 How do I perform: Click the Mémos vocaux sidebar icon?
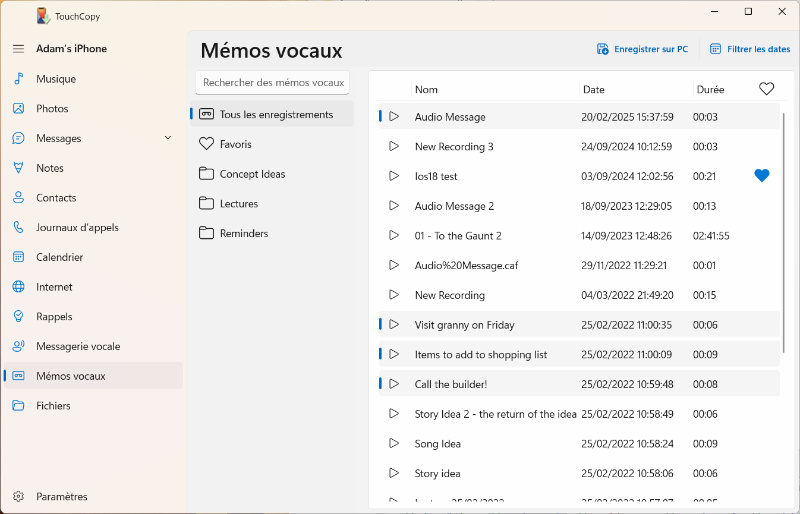[x=18, y=376]
